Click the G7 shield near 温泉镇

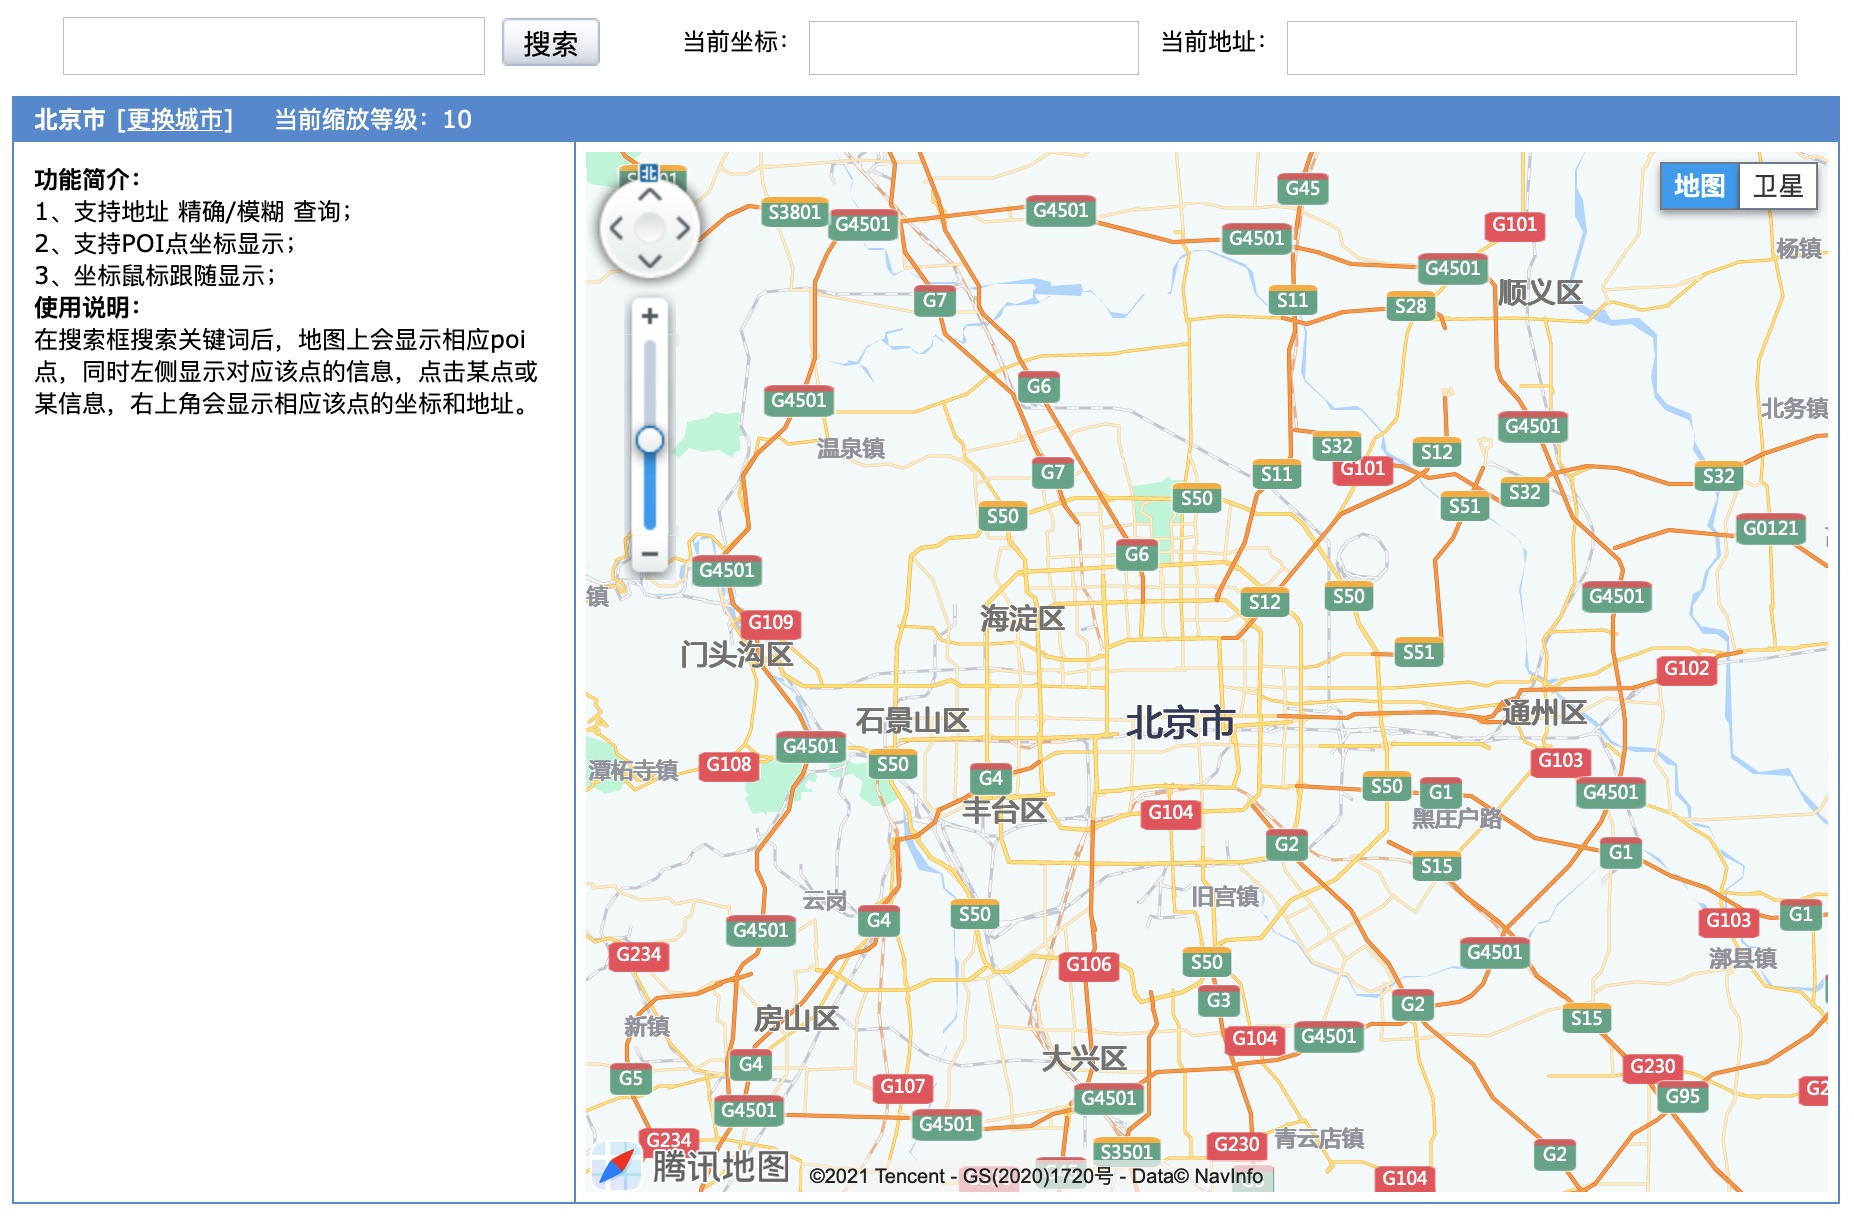coord(1052,473)
